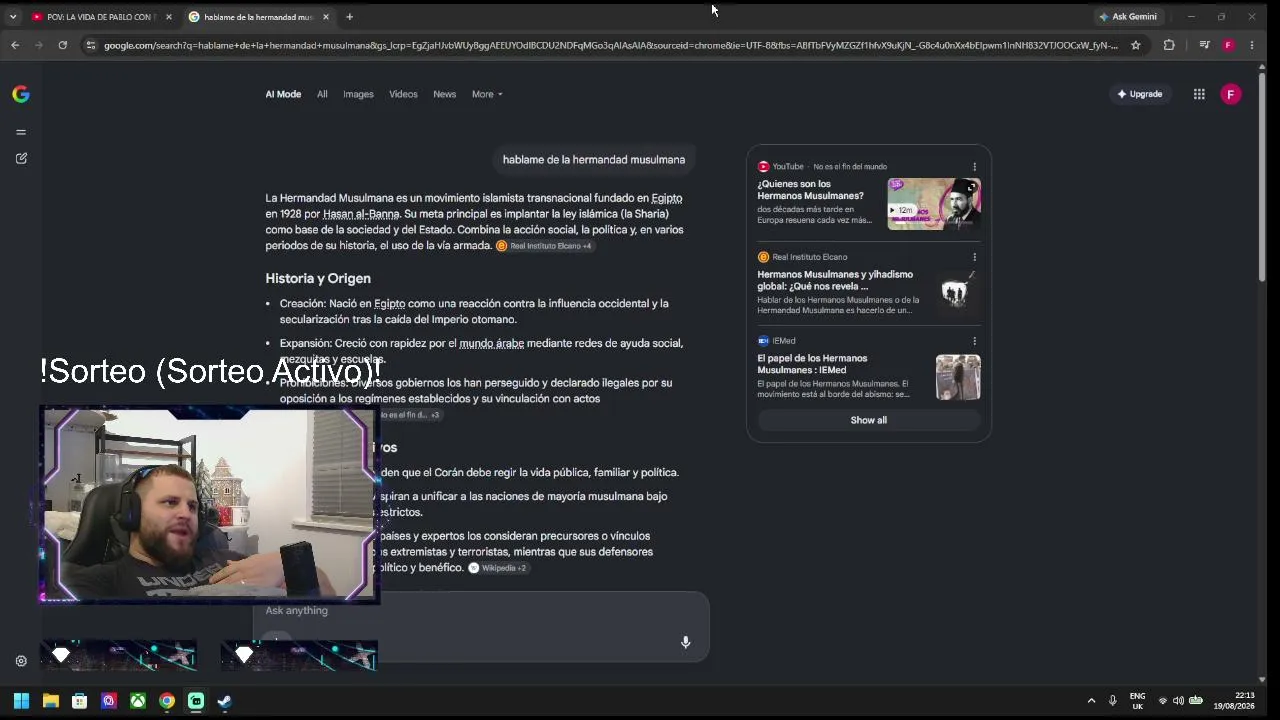Switch to the Videos tab
The height and width of the screenshot is (720, 1280).
(403, 94)
